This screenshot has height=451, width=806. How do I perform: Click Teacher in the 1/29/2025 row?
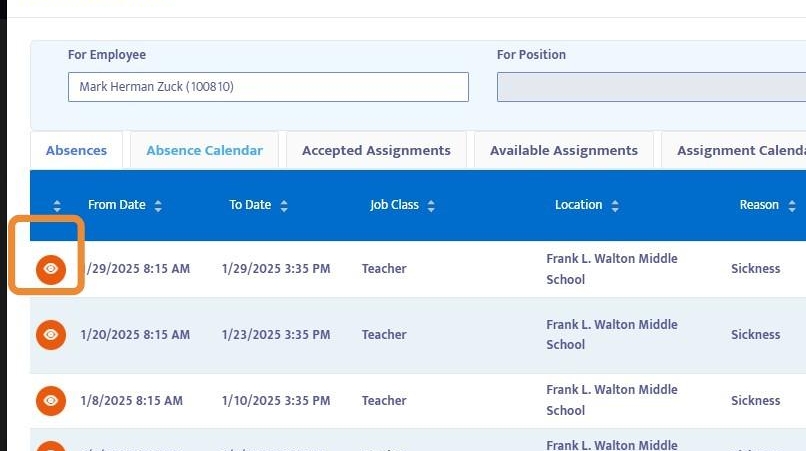pos(384,268)
